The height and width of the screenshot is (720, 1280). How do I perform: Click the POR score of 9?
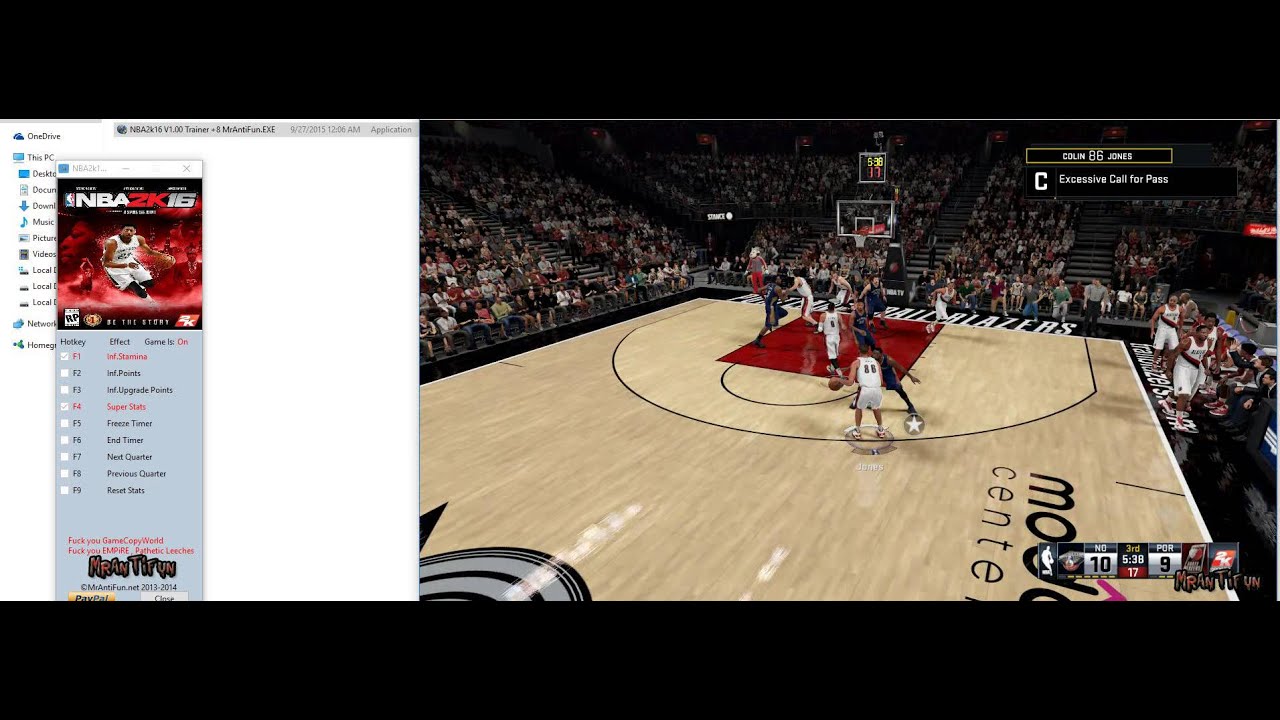tap(1164, 565)
